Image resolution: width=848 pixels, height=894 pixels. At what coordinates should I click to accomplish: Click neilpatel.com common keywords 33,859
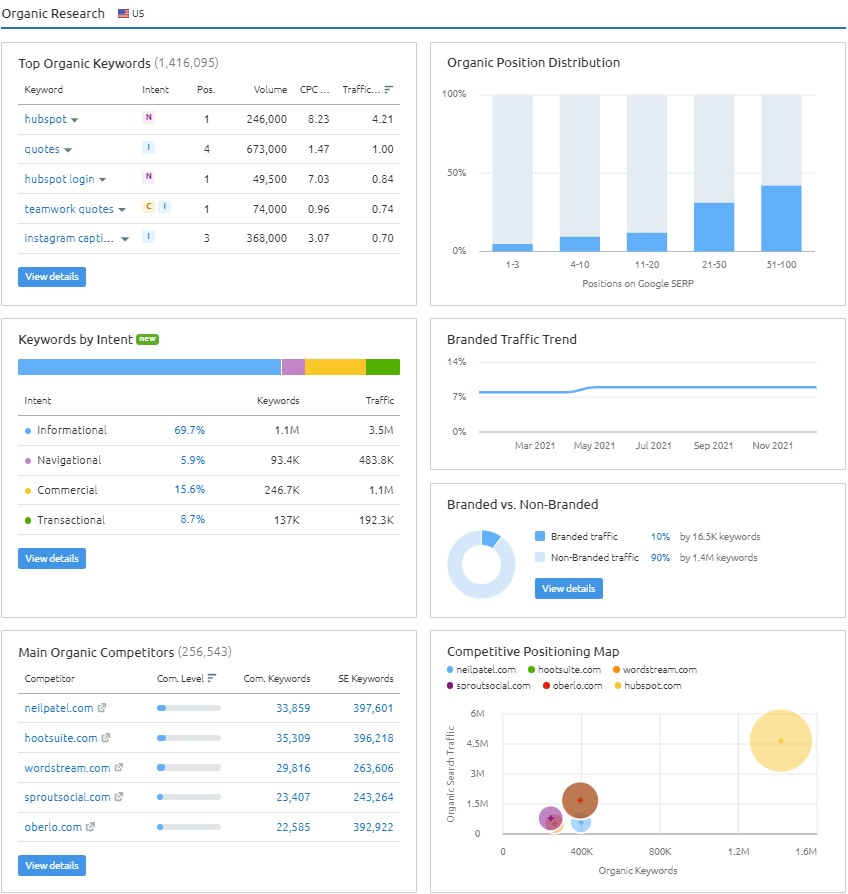293,708
